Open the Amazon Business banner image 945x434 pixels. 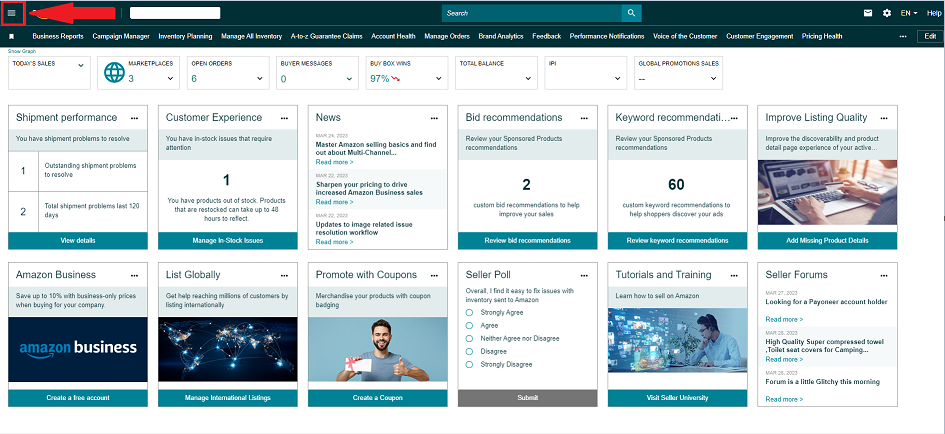[x=78, y=350]
